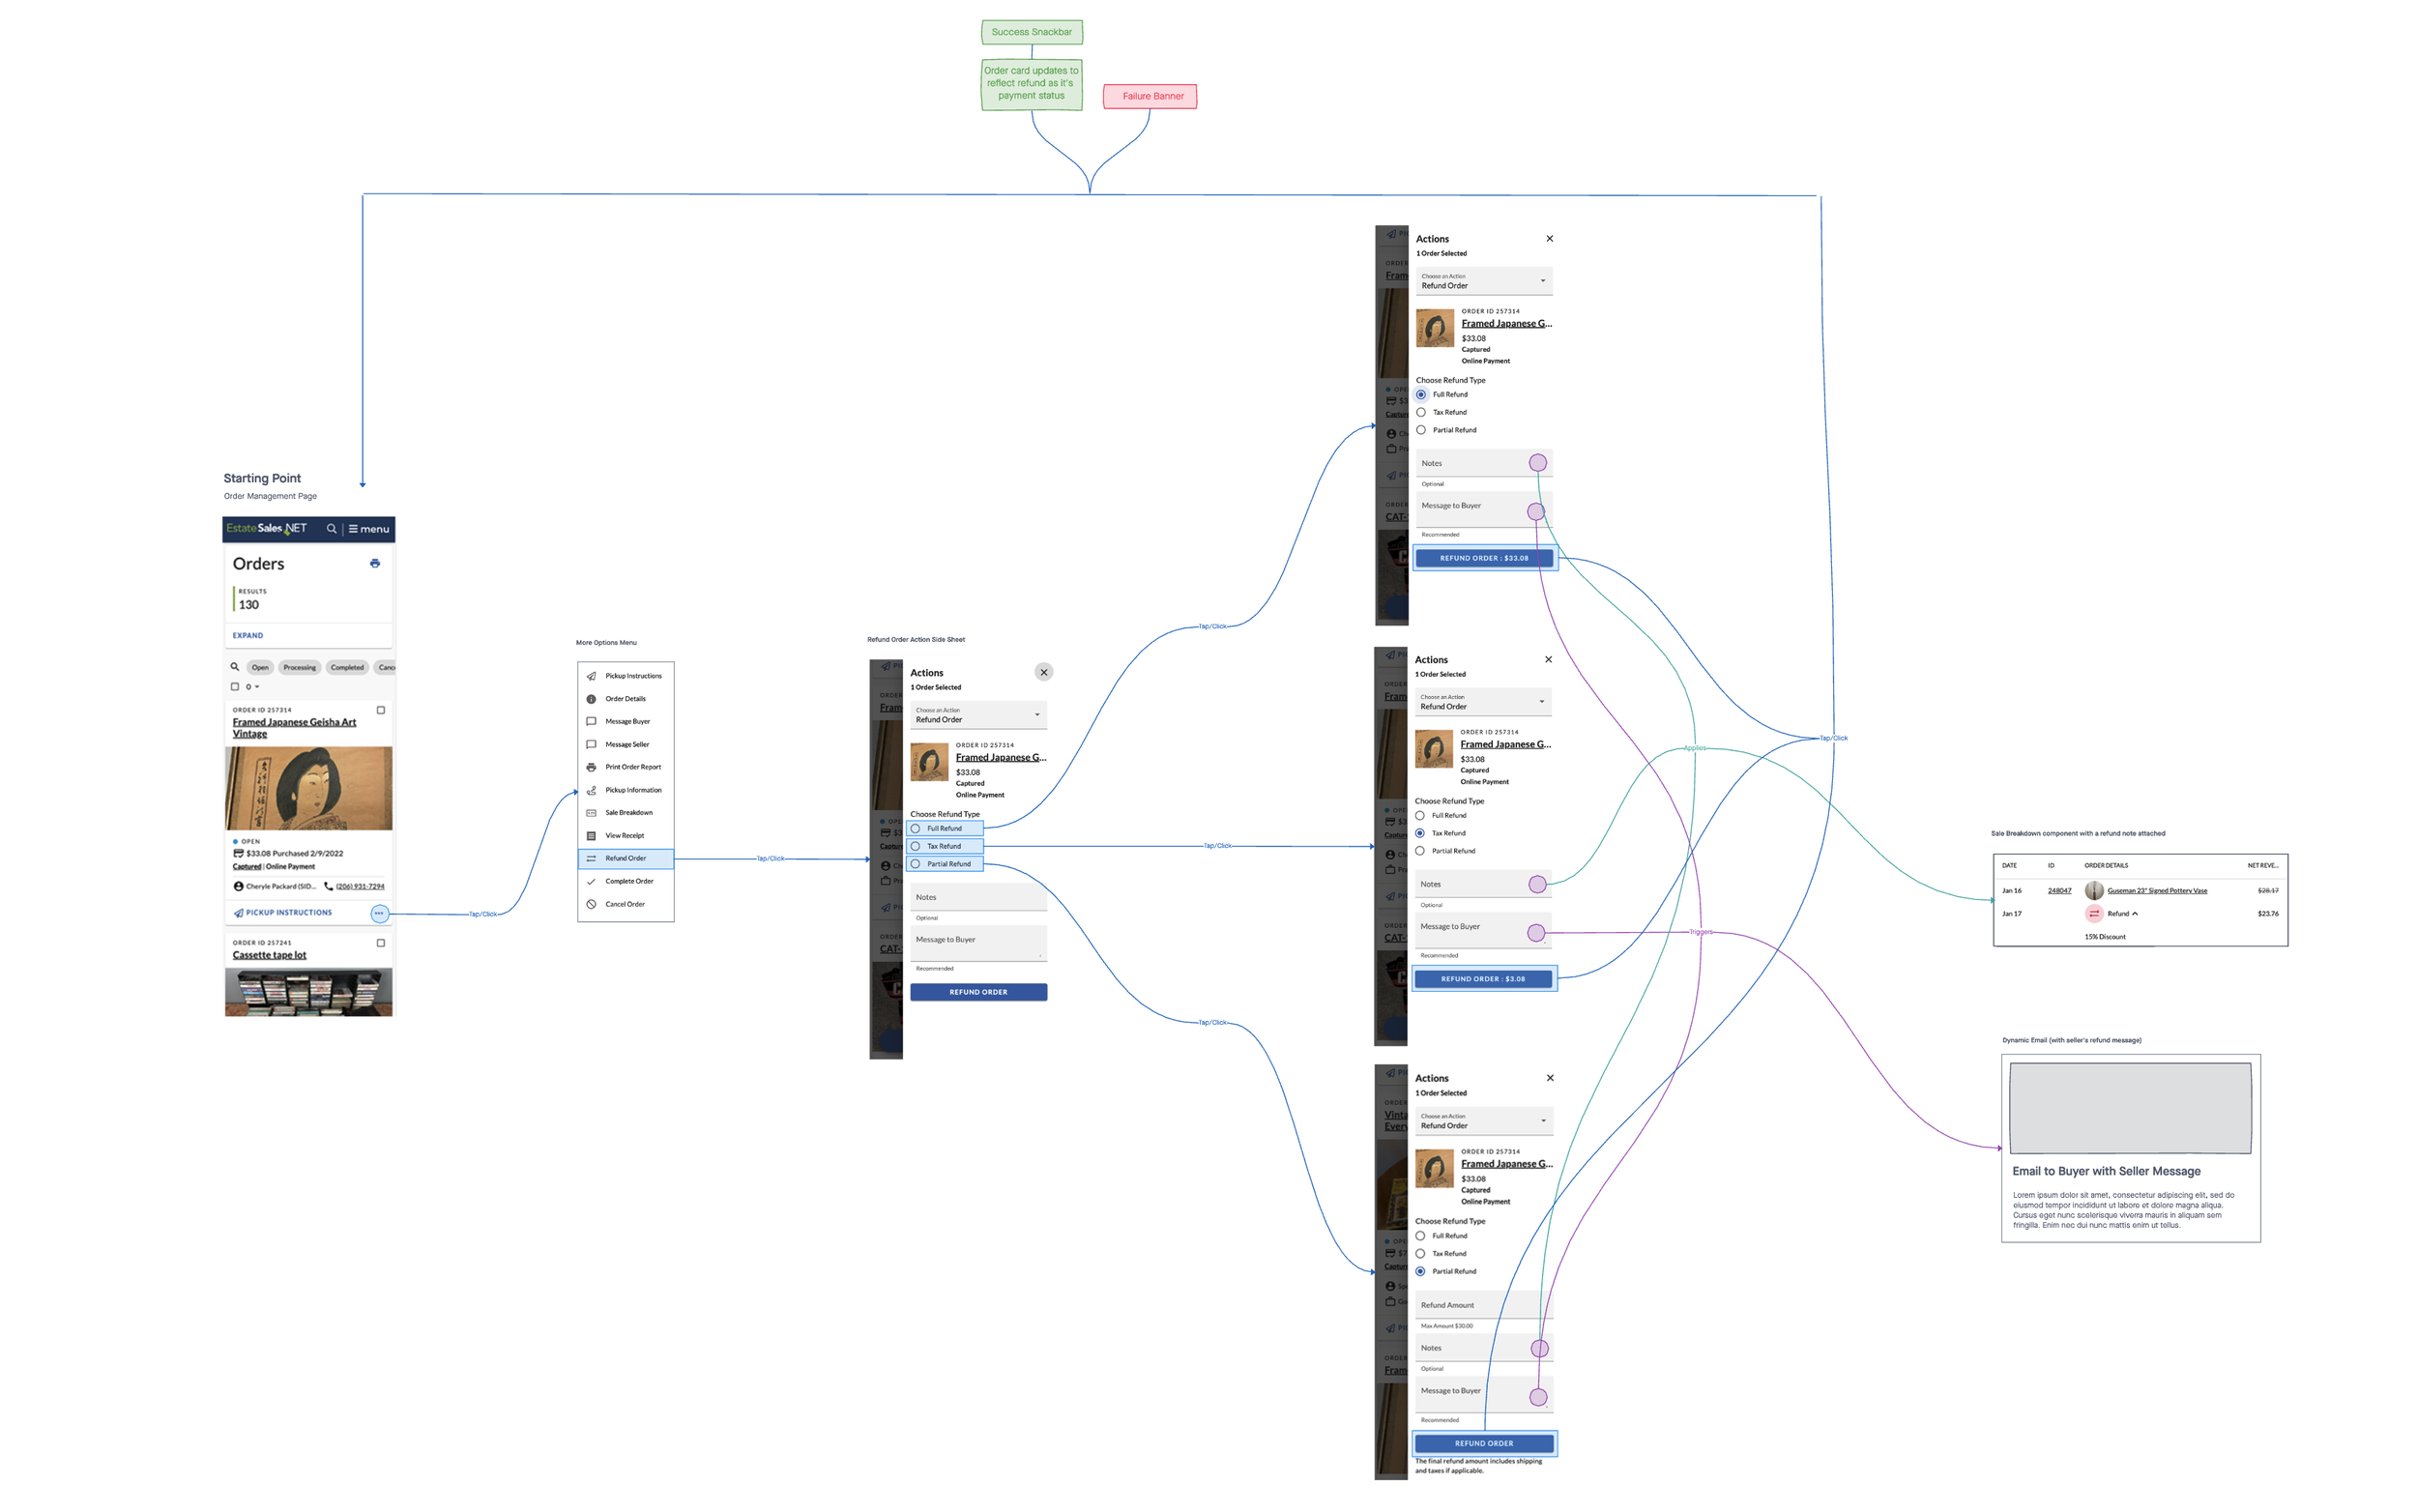The image size is (2417, 1512).
Task: Click the Pickup Information icon in menu
Action: [591, 790]
